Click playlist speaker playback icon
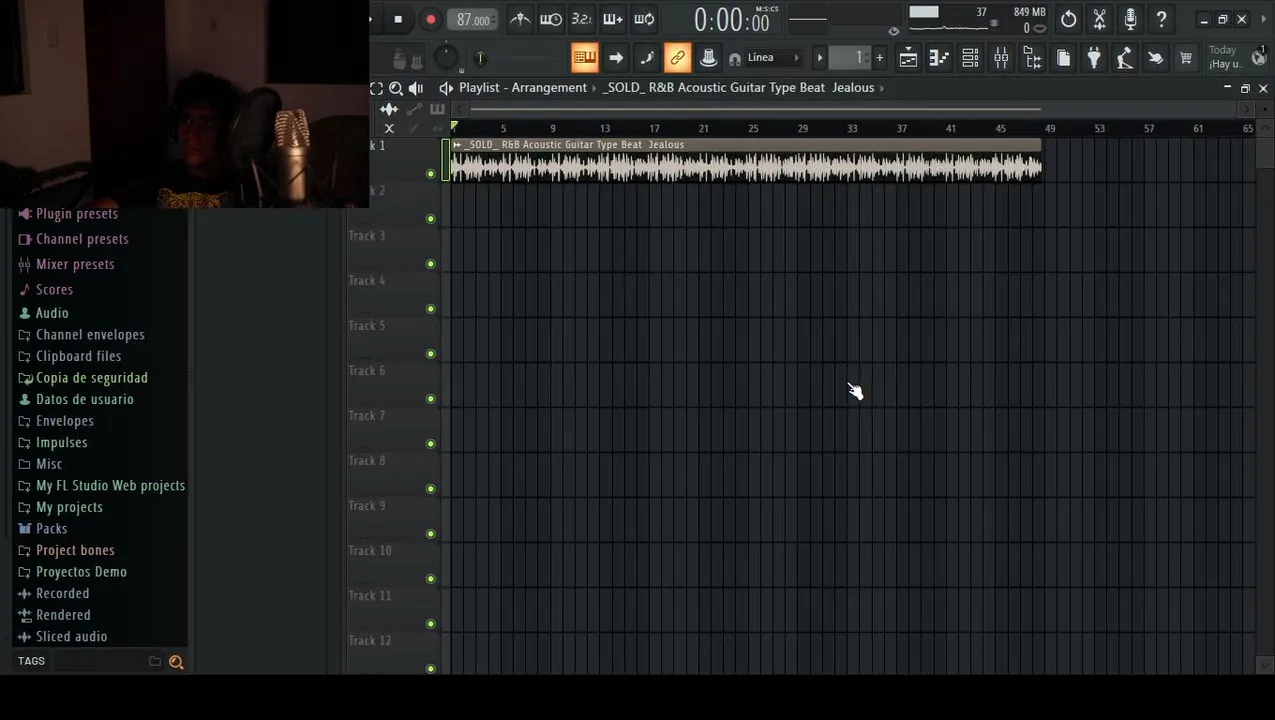This screenshot has width=1275, height=720. [416, 88]
